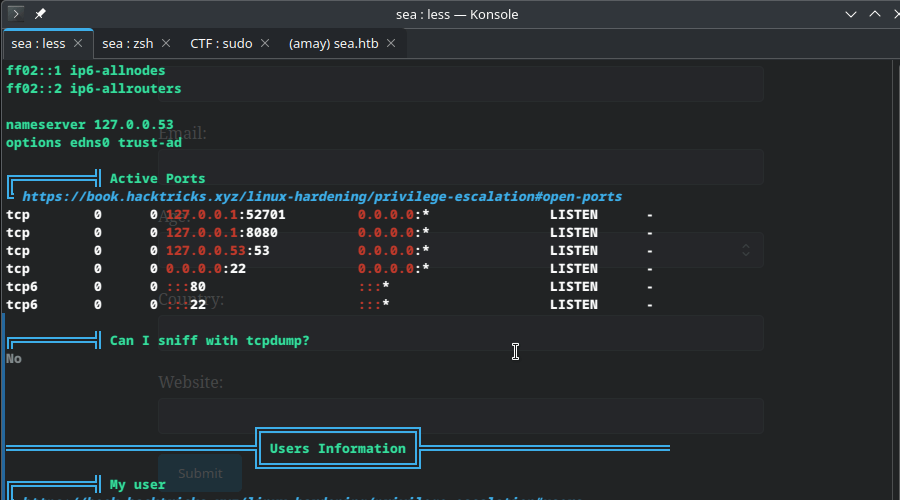Open the Konsole window menu icon
The height and width of the screenshot is (500, 900).
[15, 14]
